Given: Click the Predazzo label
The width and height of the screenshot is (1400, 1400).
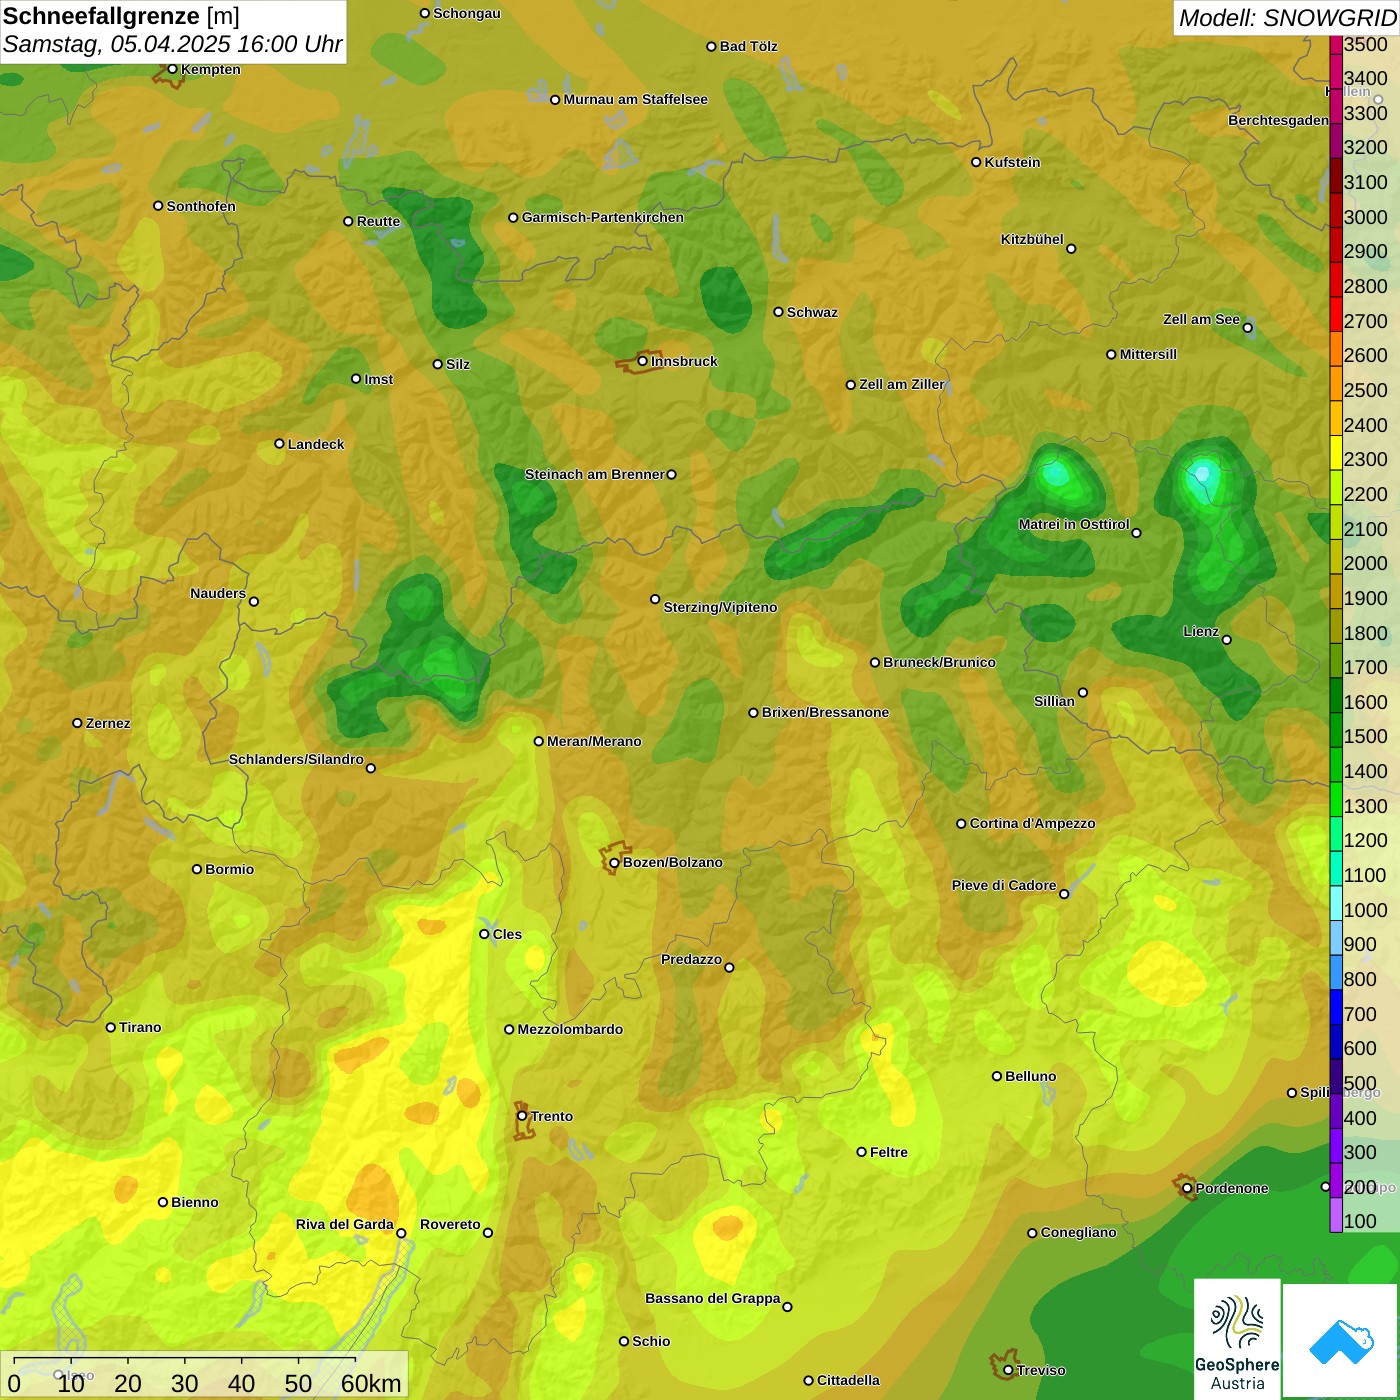Looking at the screenshot, I should pyautogui.click(x=691, y=959).
